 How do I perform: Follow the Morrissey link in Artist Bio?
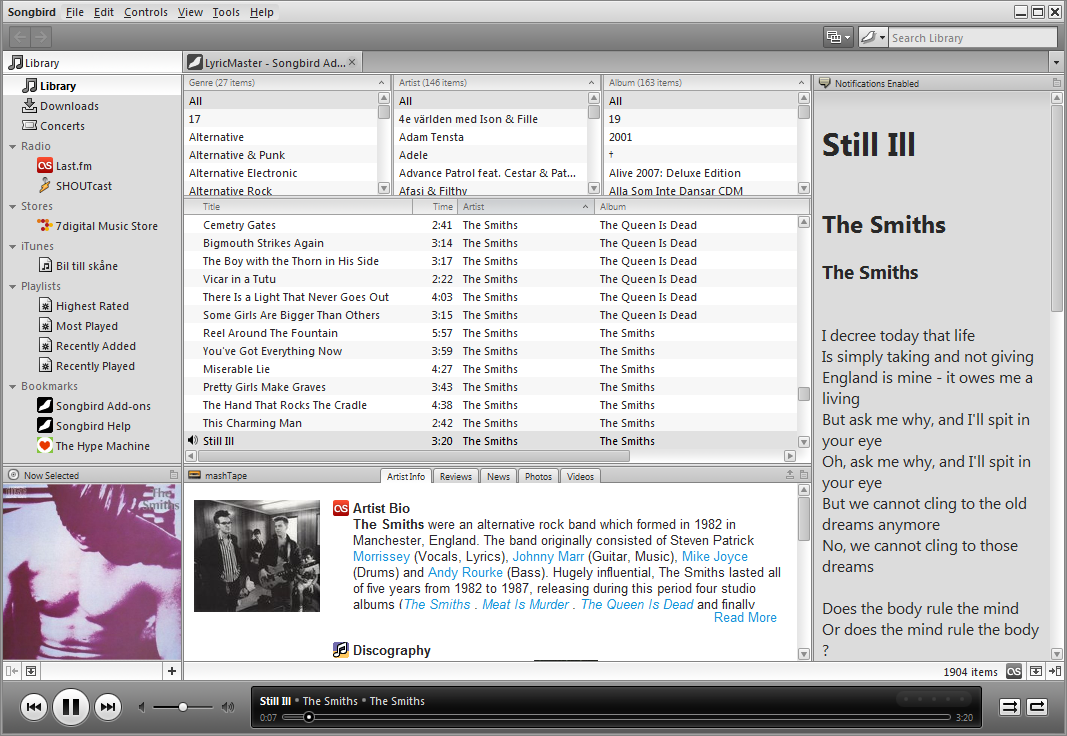coord(382,556)
